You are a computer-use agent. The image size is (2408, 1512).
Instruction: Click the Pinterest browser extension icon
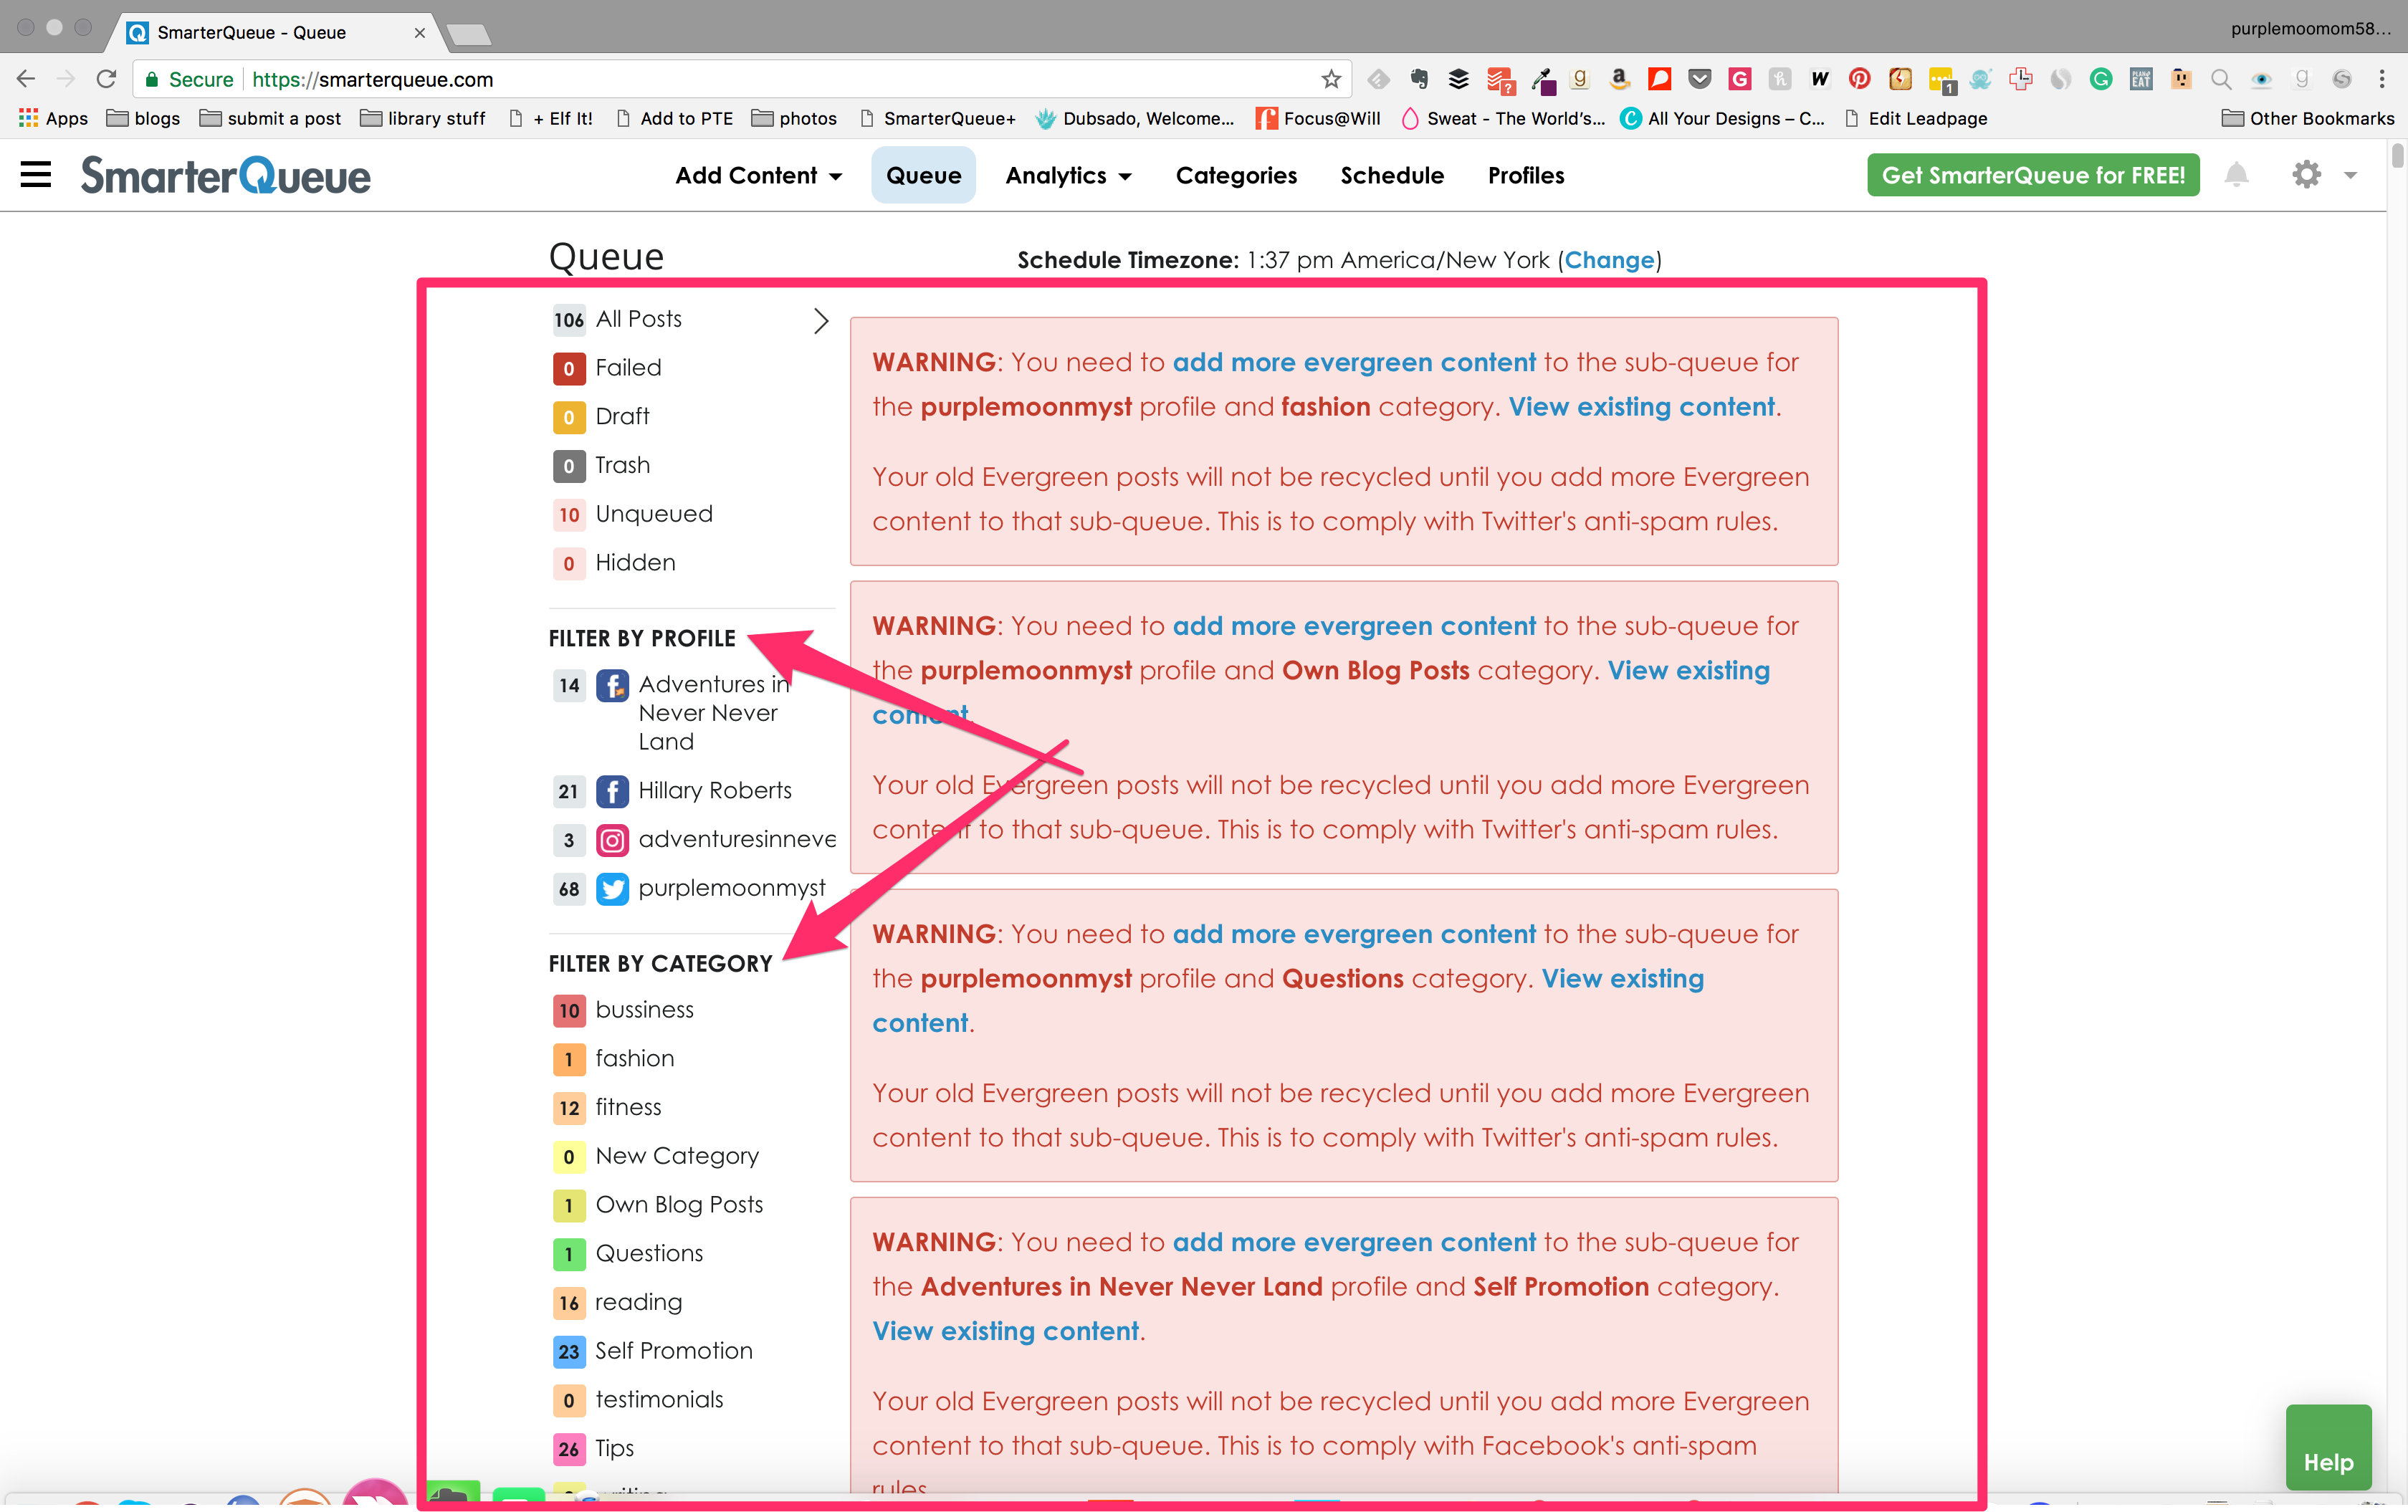1859,79
